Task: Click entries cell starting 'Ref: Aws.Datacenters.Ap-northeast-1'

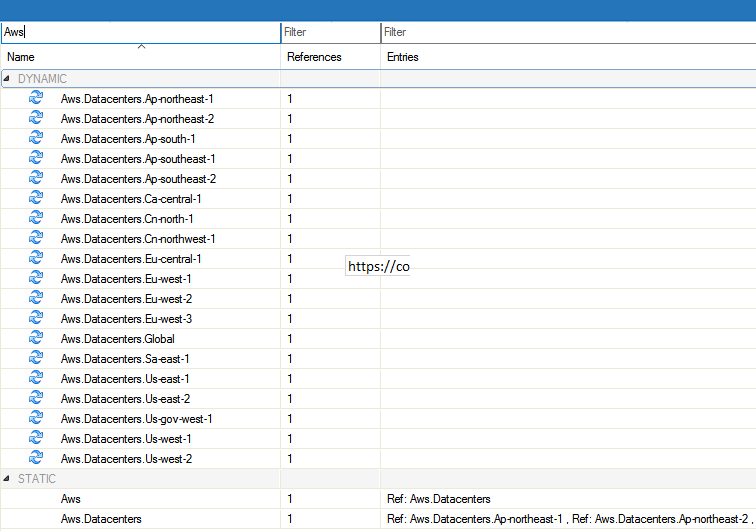Action: (569, 519)
